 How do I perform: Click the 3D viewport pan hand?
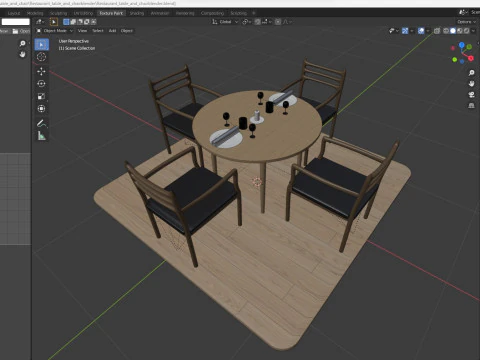point(471,84)
